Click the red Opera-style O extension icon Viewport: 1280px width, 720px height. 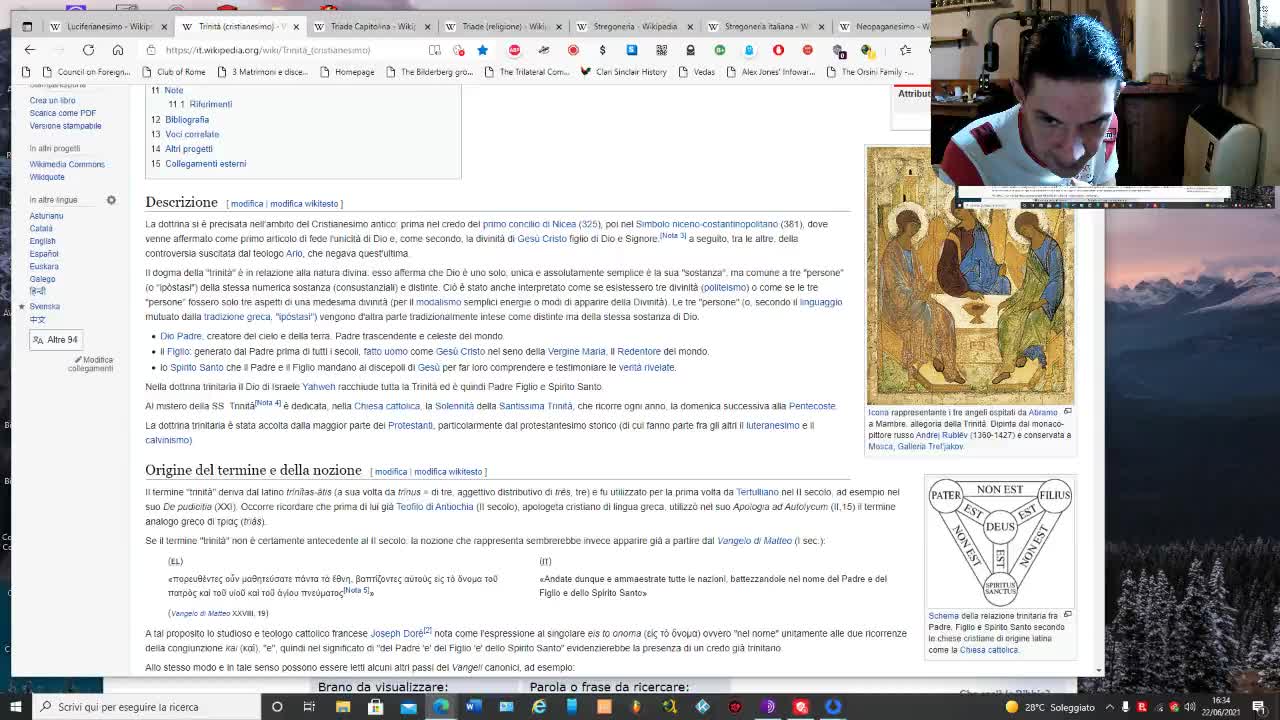click(778, 50)
